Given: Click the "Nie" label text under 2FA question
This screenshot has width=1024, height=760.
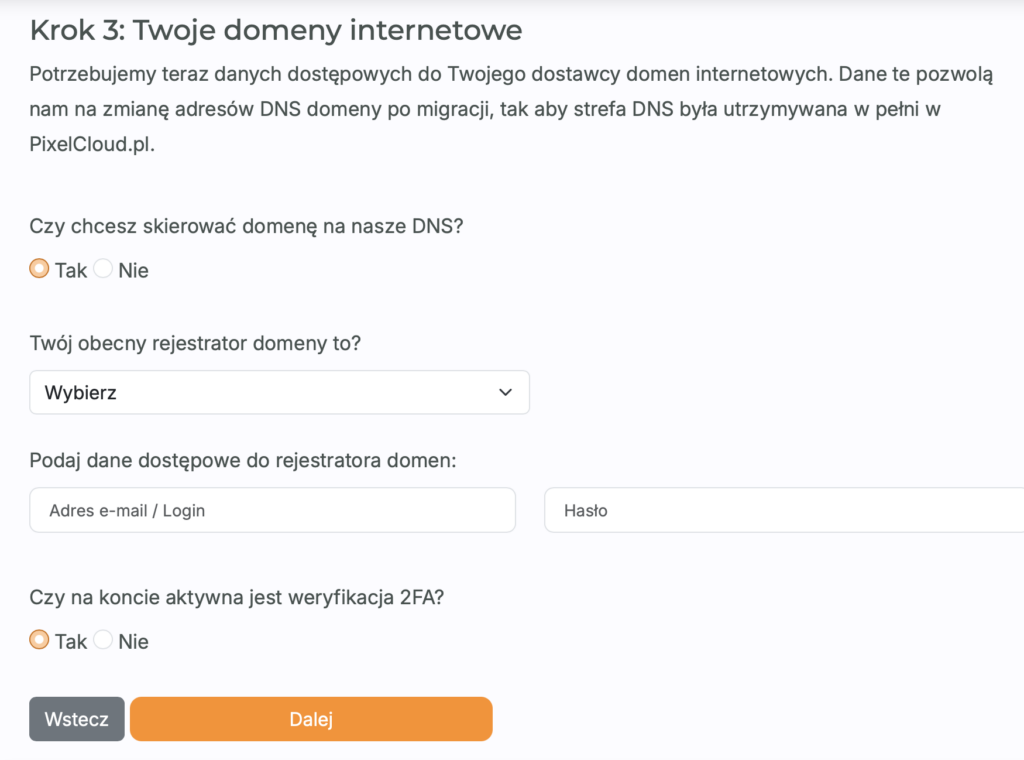Looking at the screenshot, I should tap(133, 641).
